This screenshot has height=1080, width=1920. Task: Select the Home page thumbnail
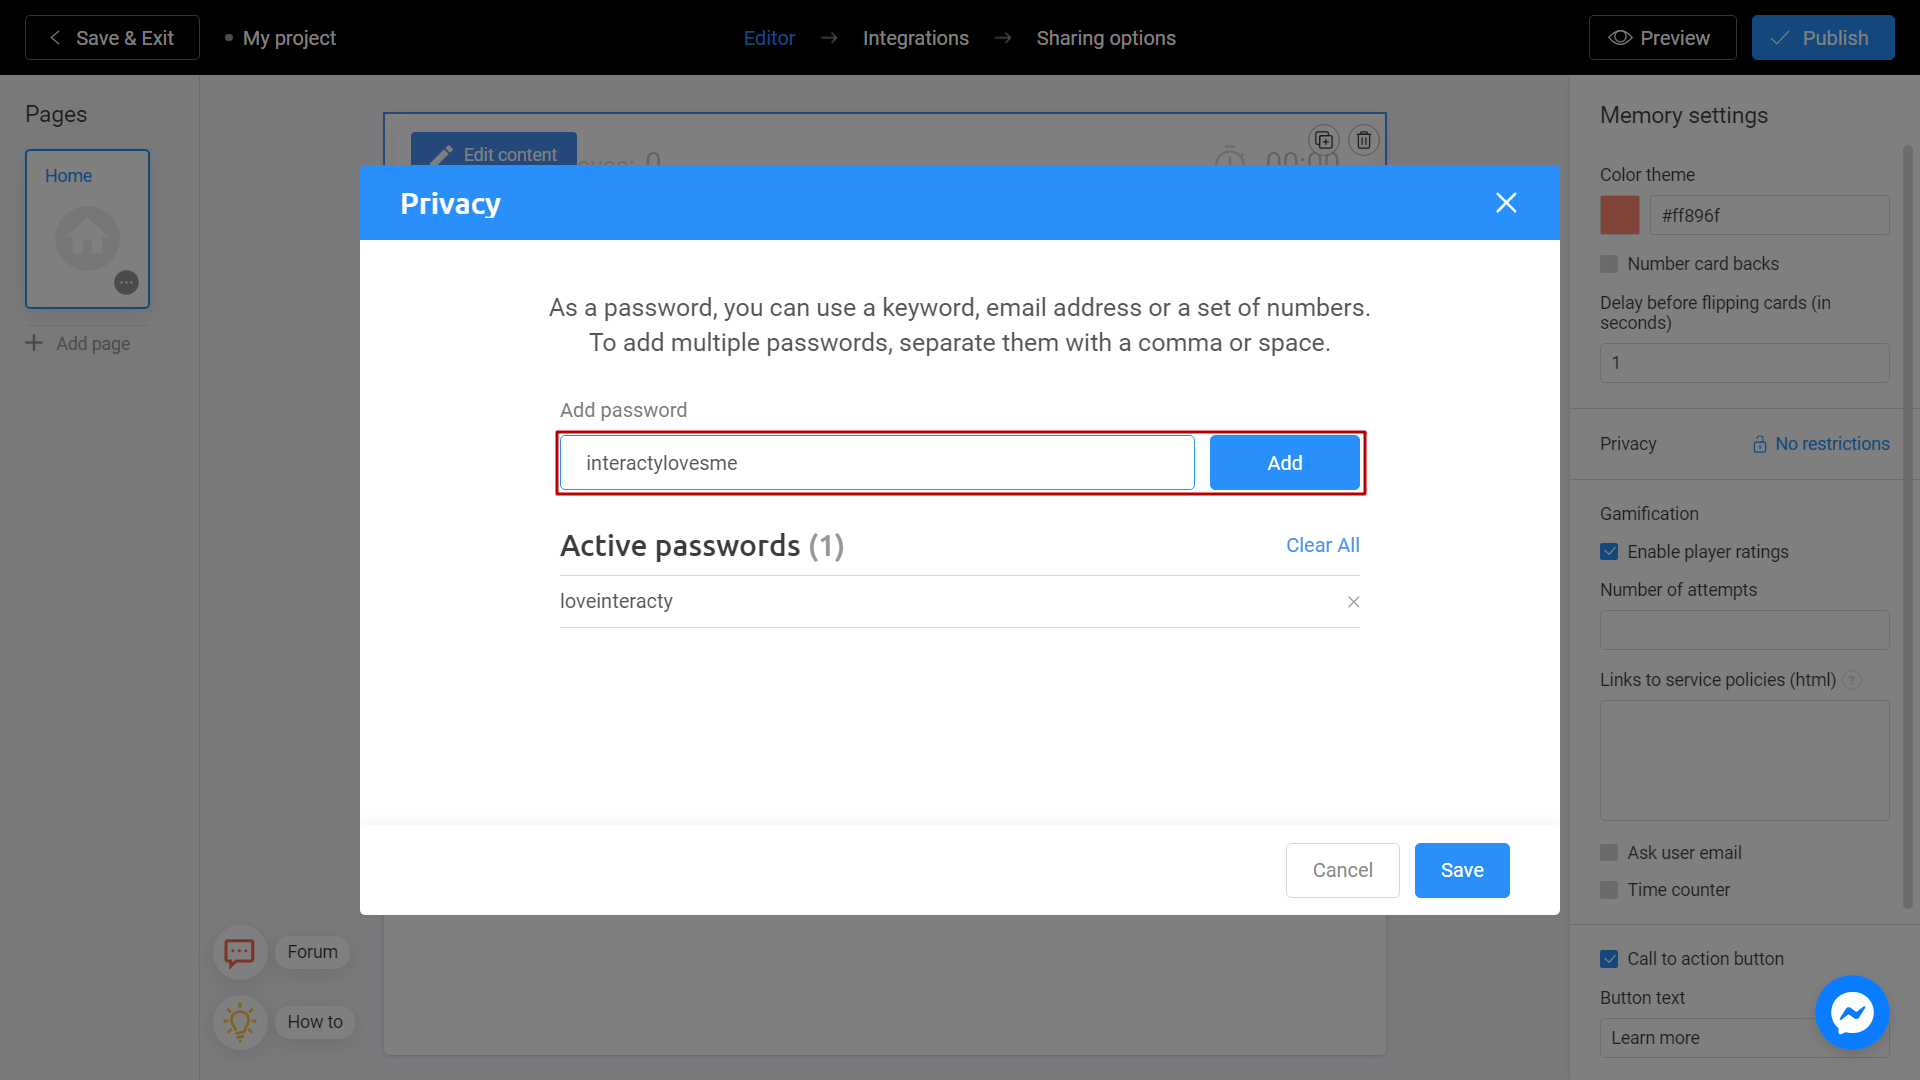tap(87, 228)
